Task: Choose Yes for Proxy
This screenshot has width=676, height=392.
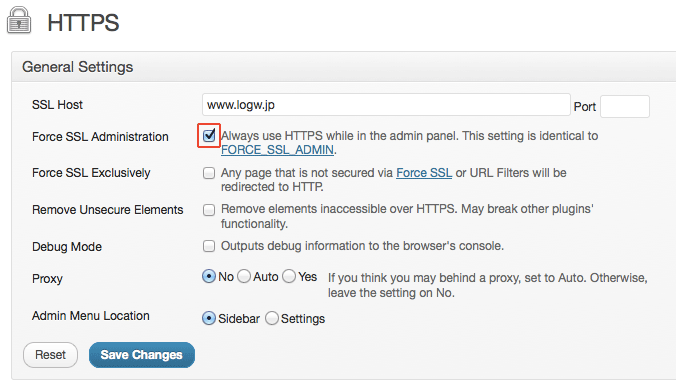Action: [289, 276]
